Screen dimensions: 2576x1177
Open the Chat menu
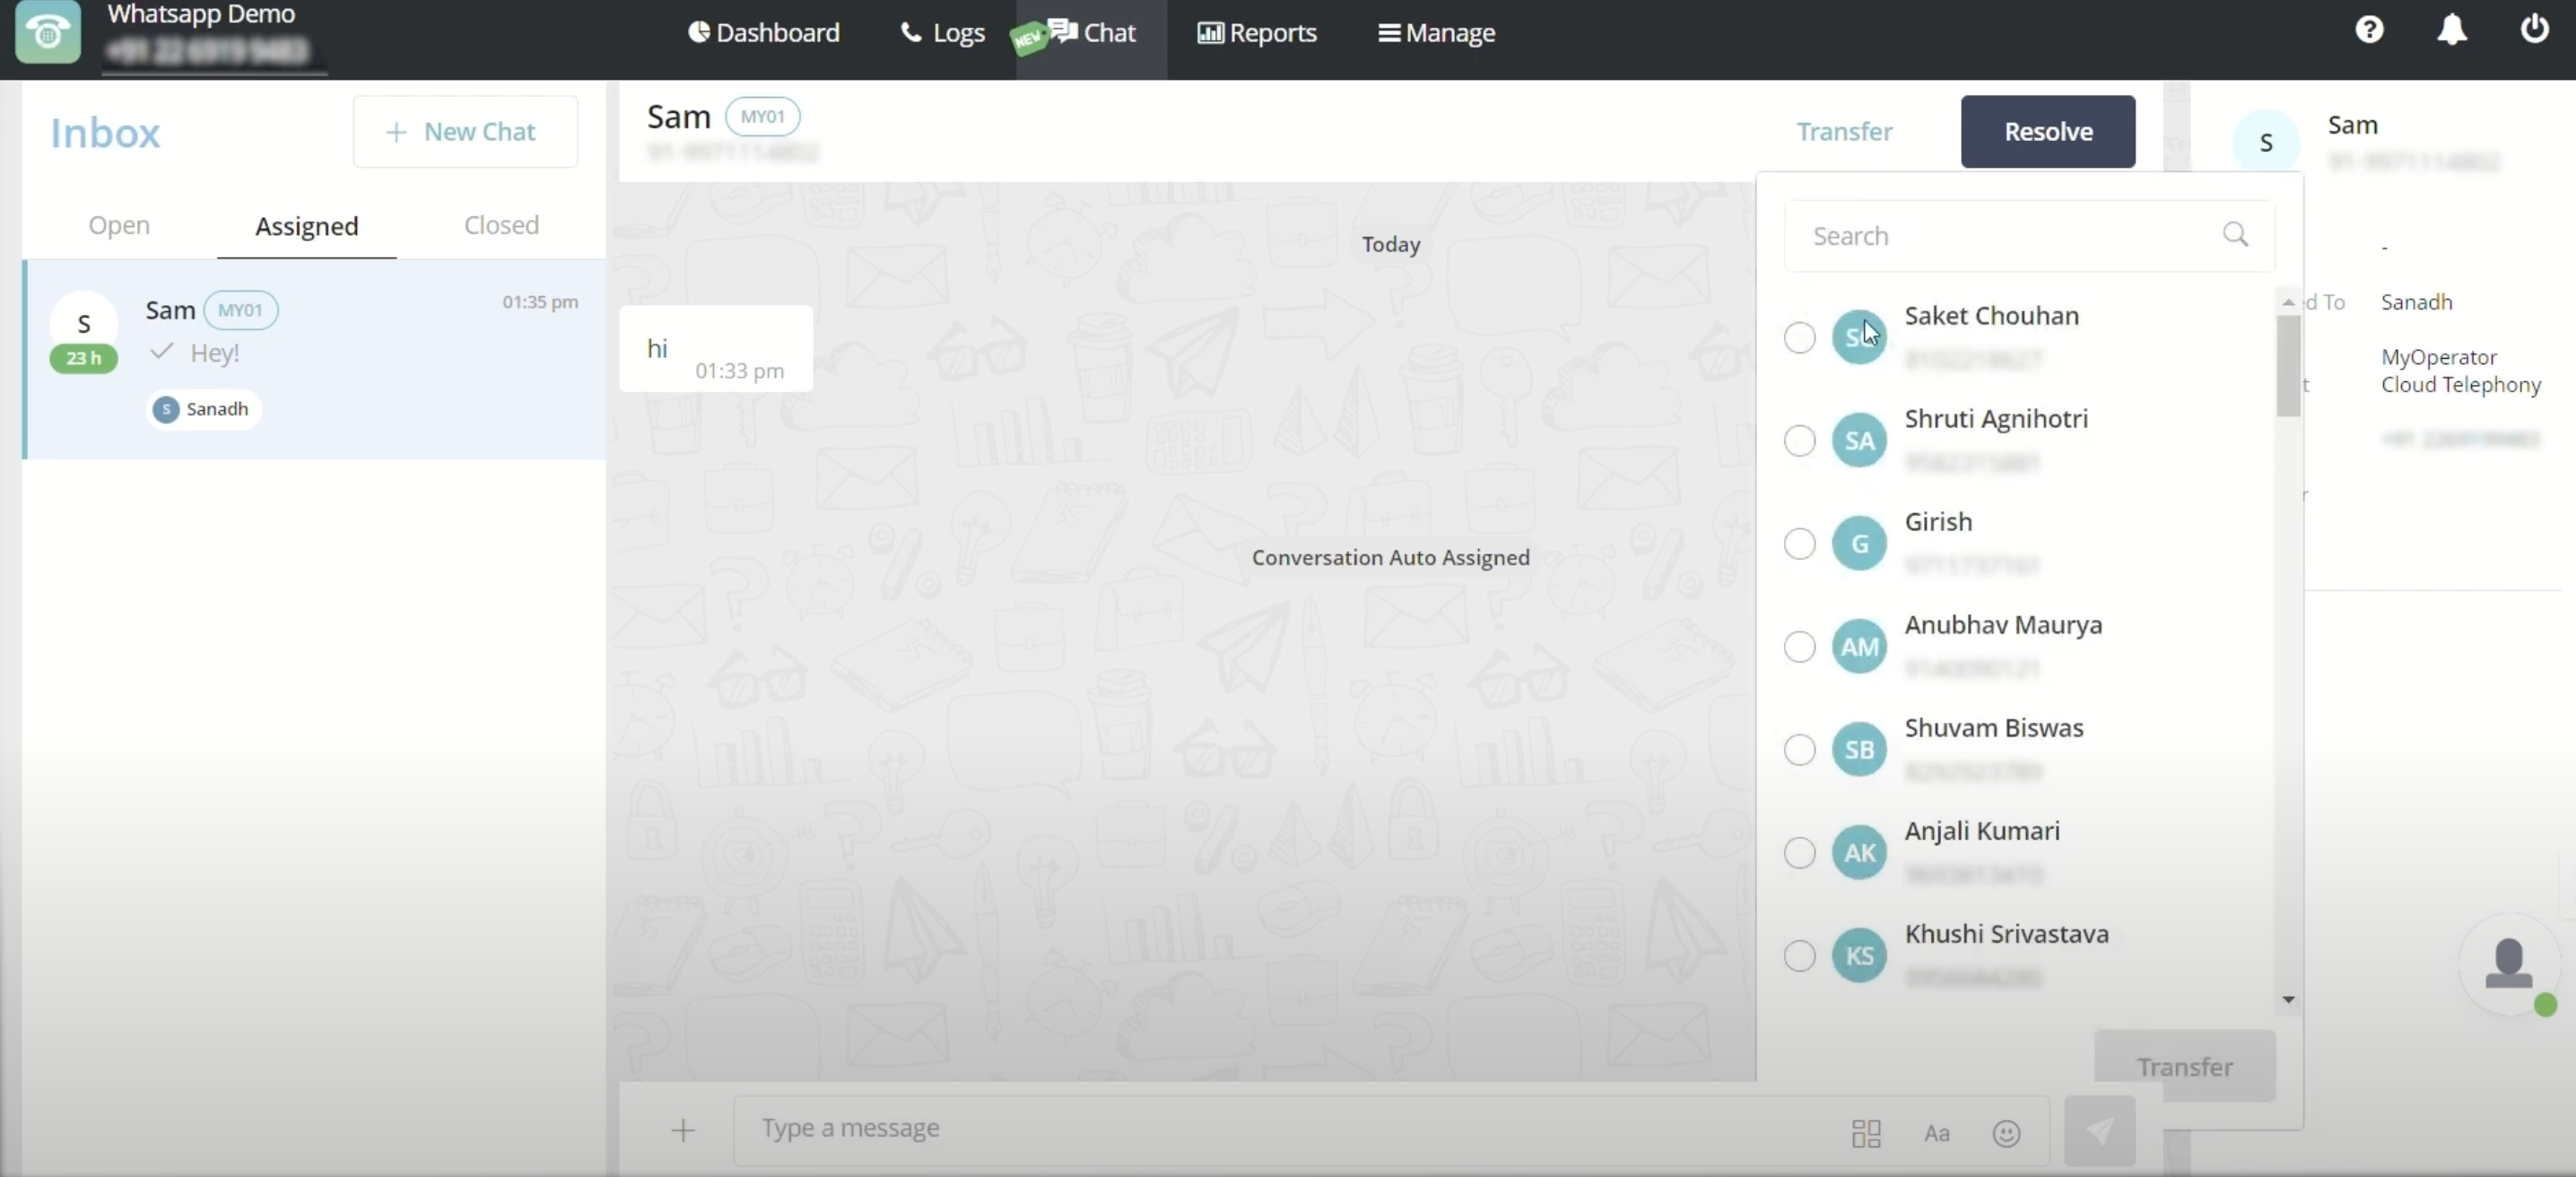[x=1091, y=33]
